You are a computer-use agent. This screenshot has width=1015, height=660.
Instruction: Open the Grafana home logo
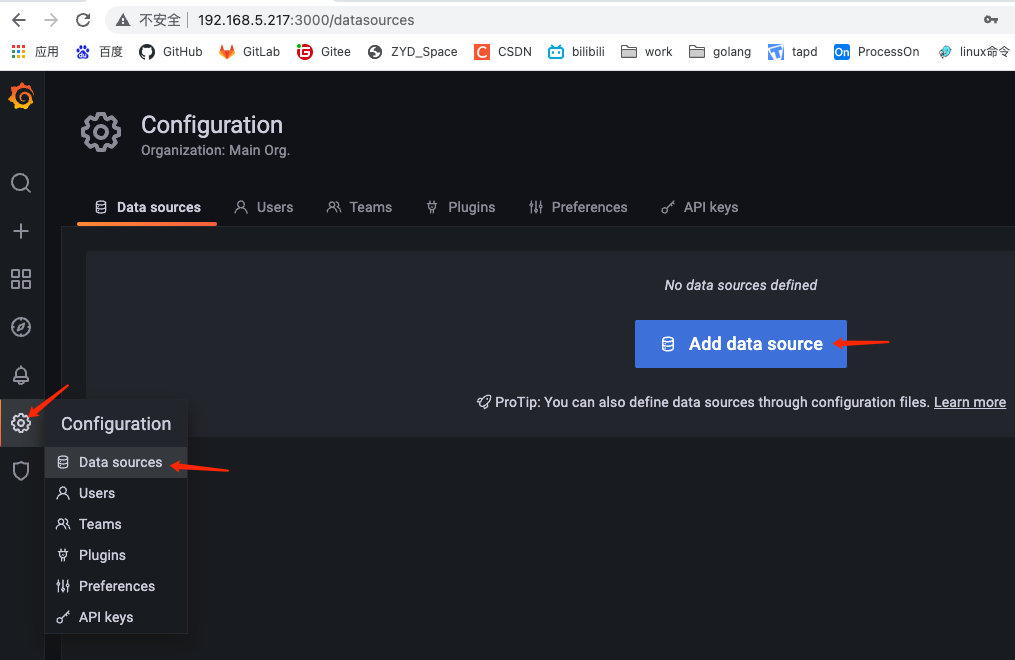click(x=21, y=96)
